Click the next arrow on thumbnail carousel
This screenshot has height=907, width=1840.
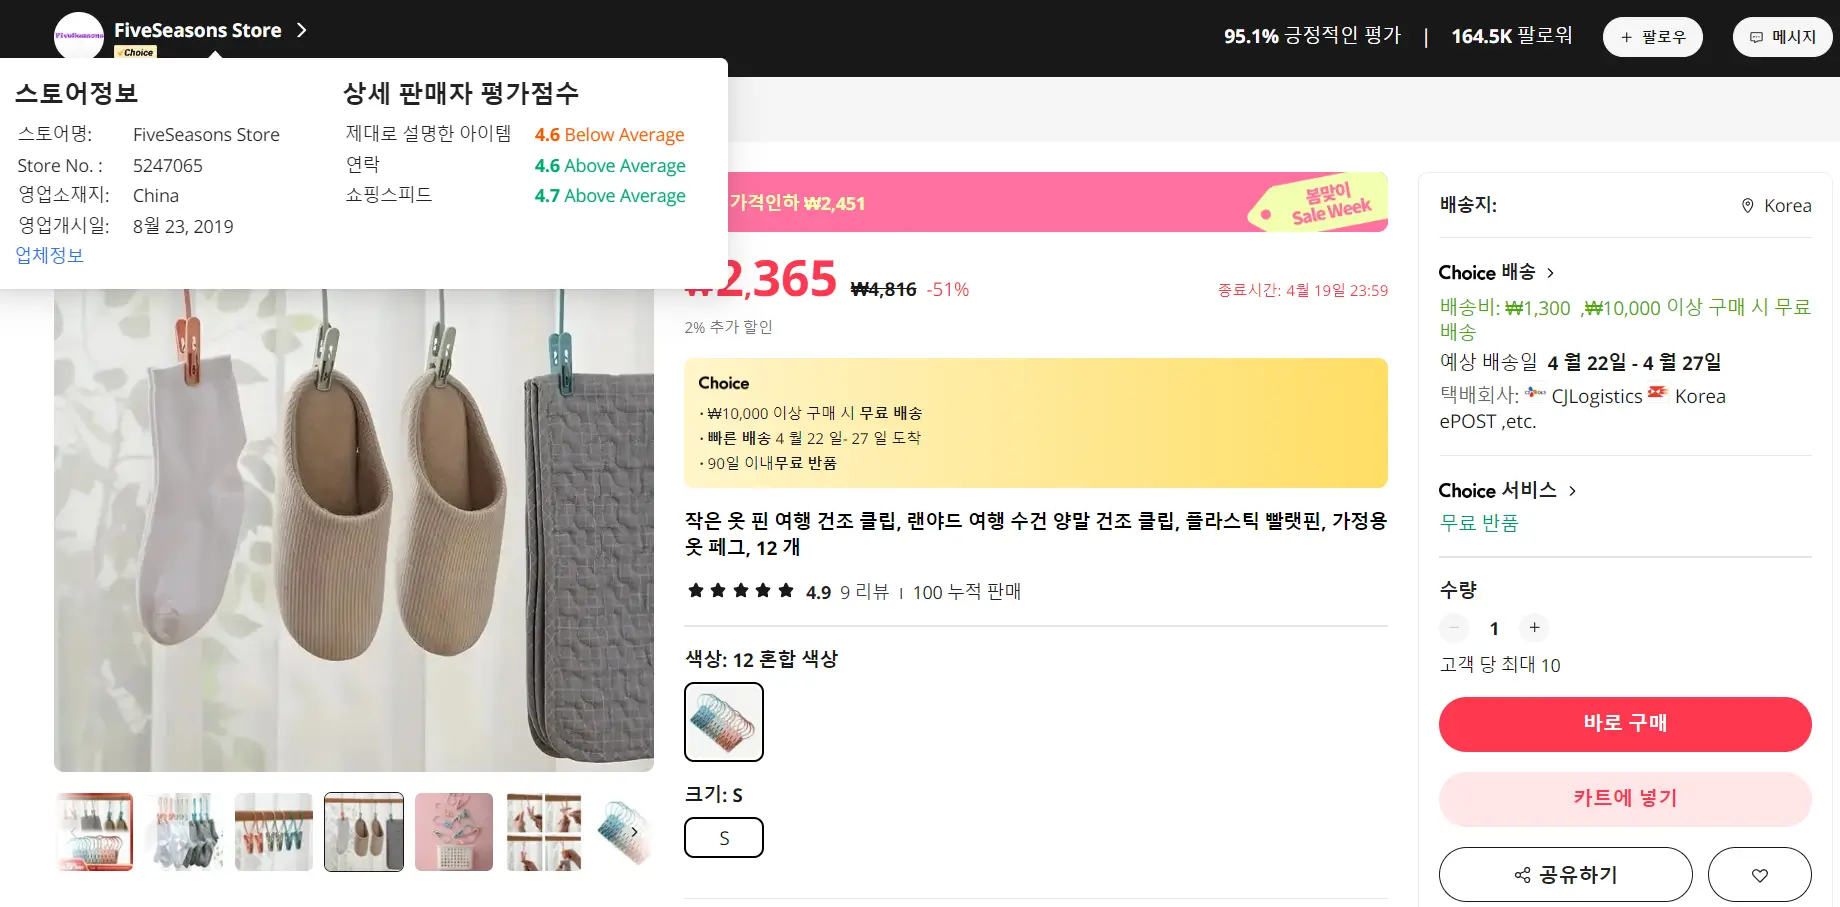(x=633, y=831)
